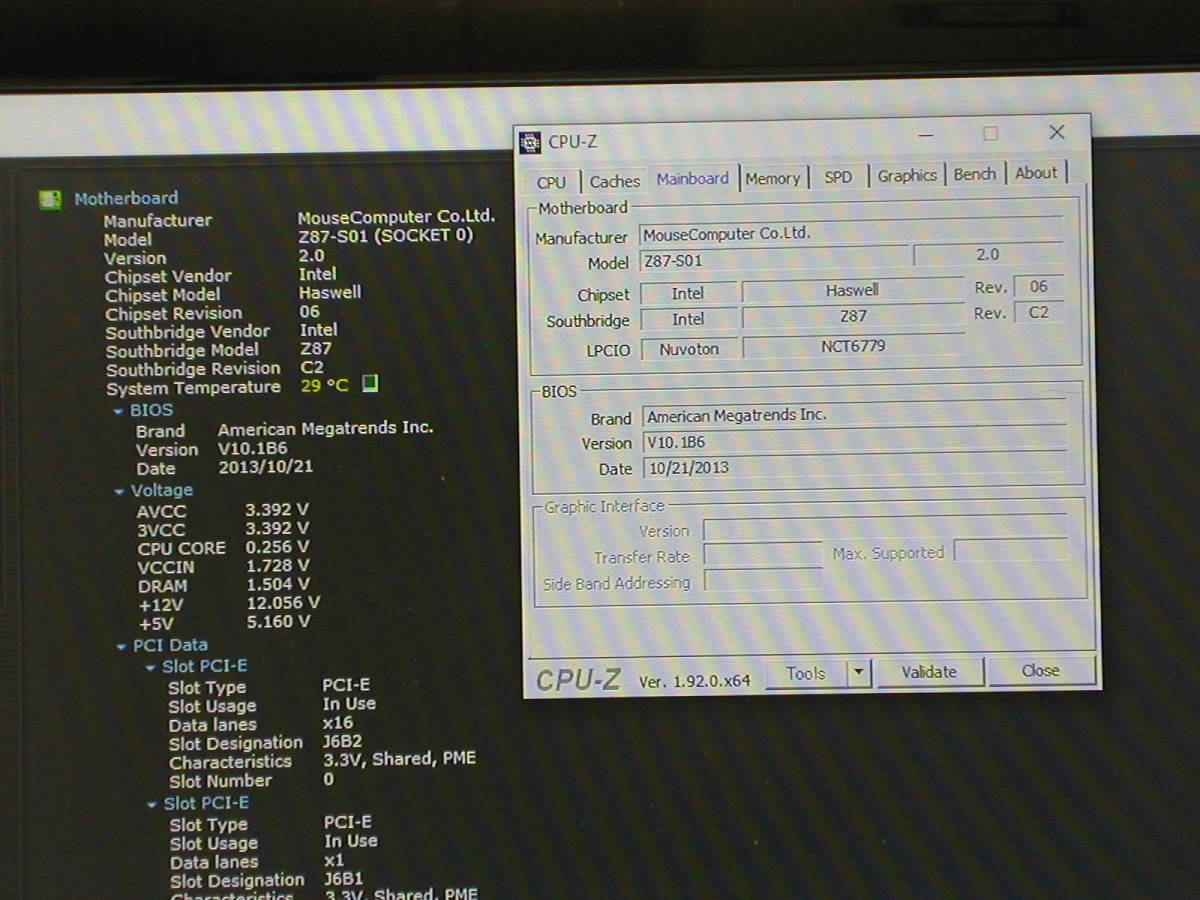
Task: Click the Data lanes value x1
Action: tap(334, 860)
